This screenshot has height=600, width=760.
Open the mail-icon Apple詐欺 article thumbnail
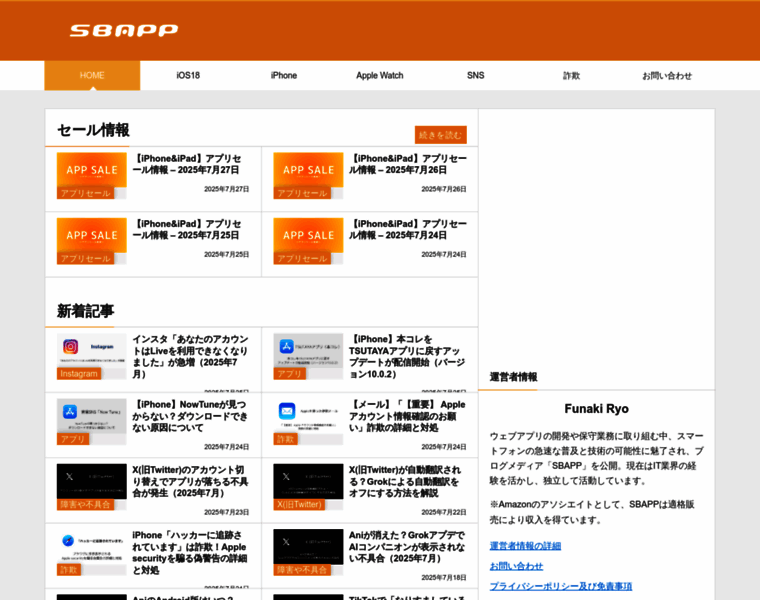coord(308,416)
